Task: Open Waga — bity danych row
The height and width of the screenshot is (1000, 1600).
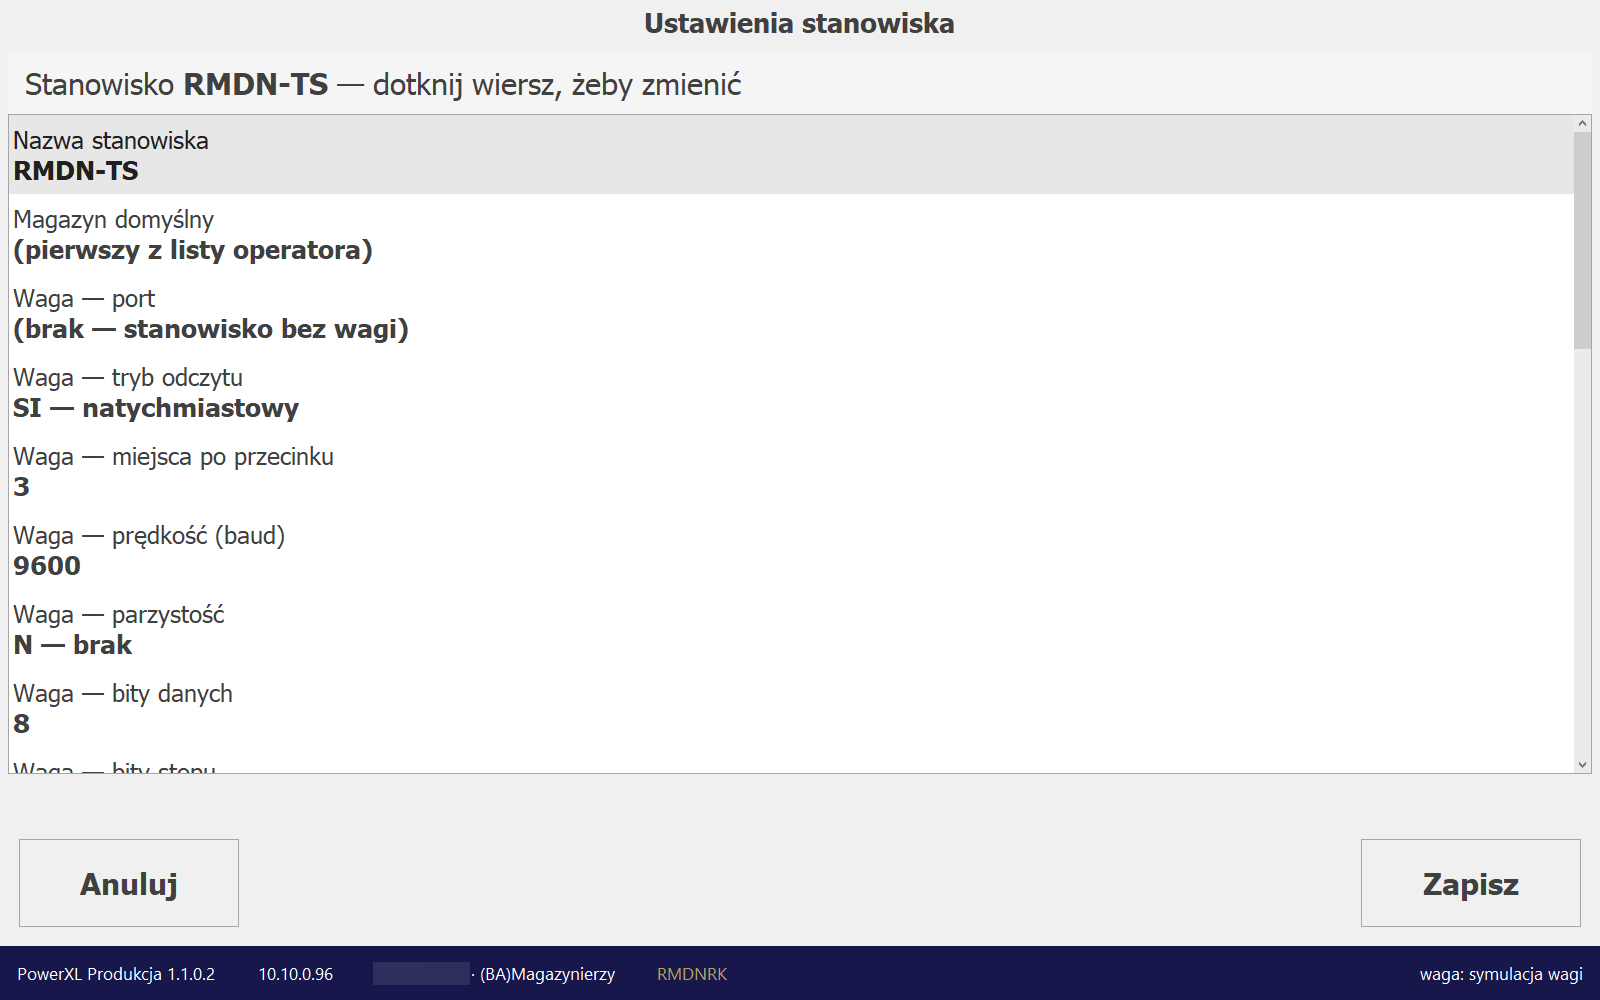Action: pyautogui.click(x=791, y=708)
